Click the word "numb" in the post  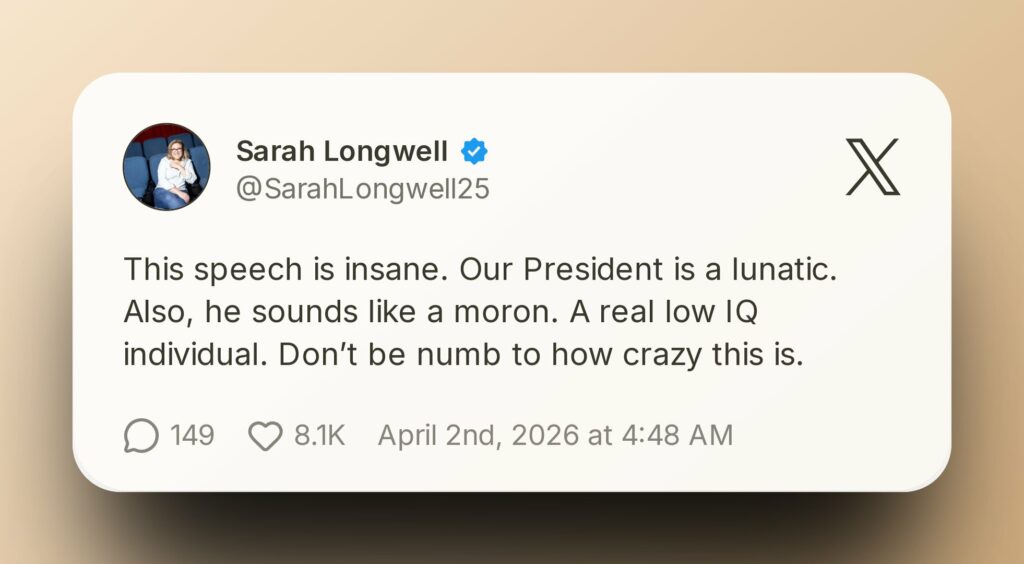pyautogui.click(x=503, y=356)
